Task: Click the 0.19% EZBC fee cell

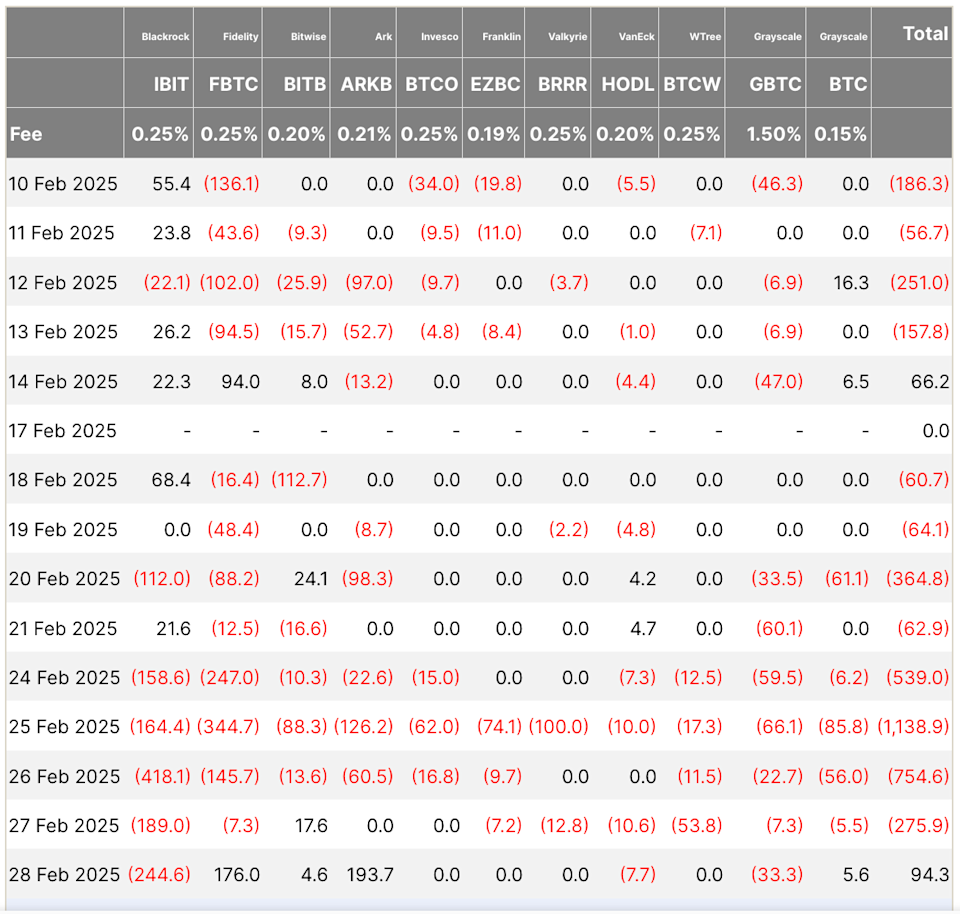Action: click(x=493, y=134)
